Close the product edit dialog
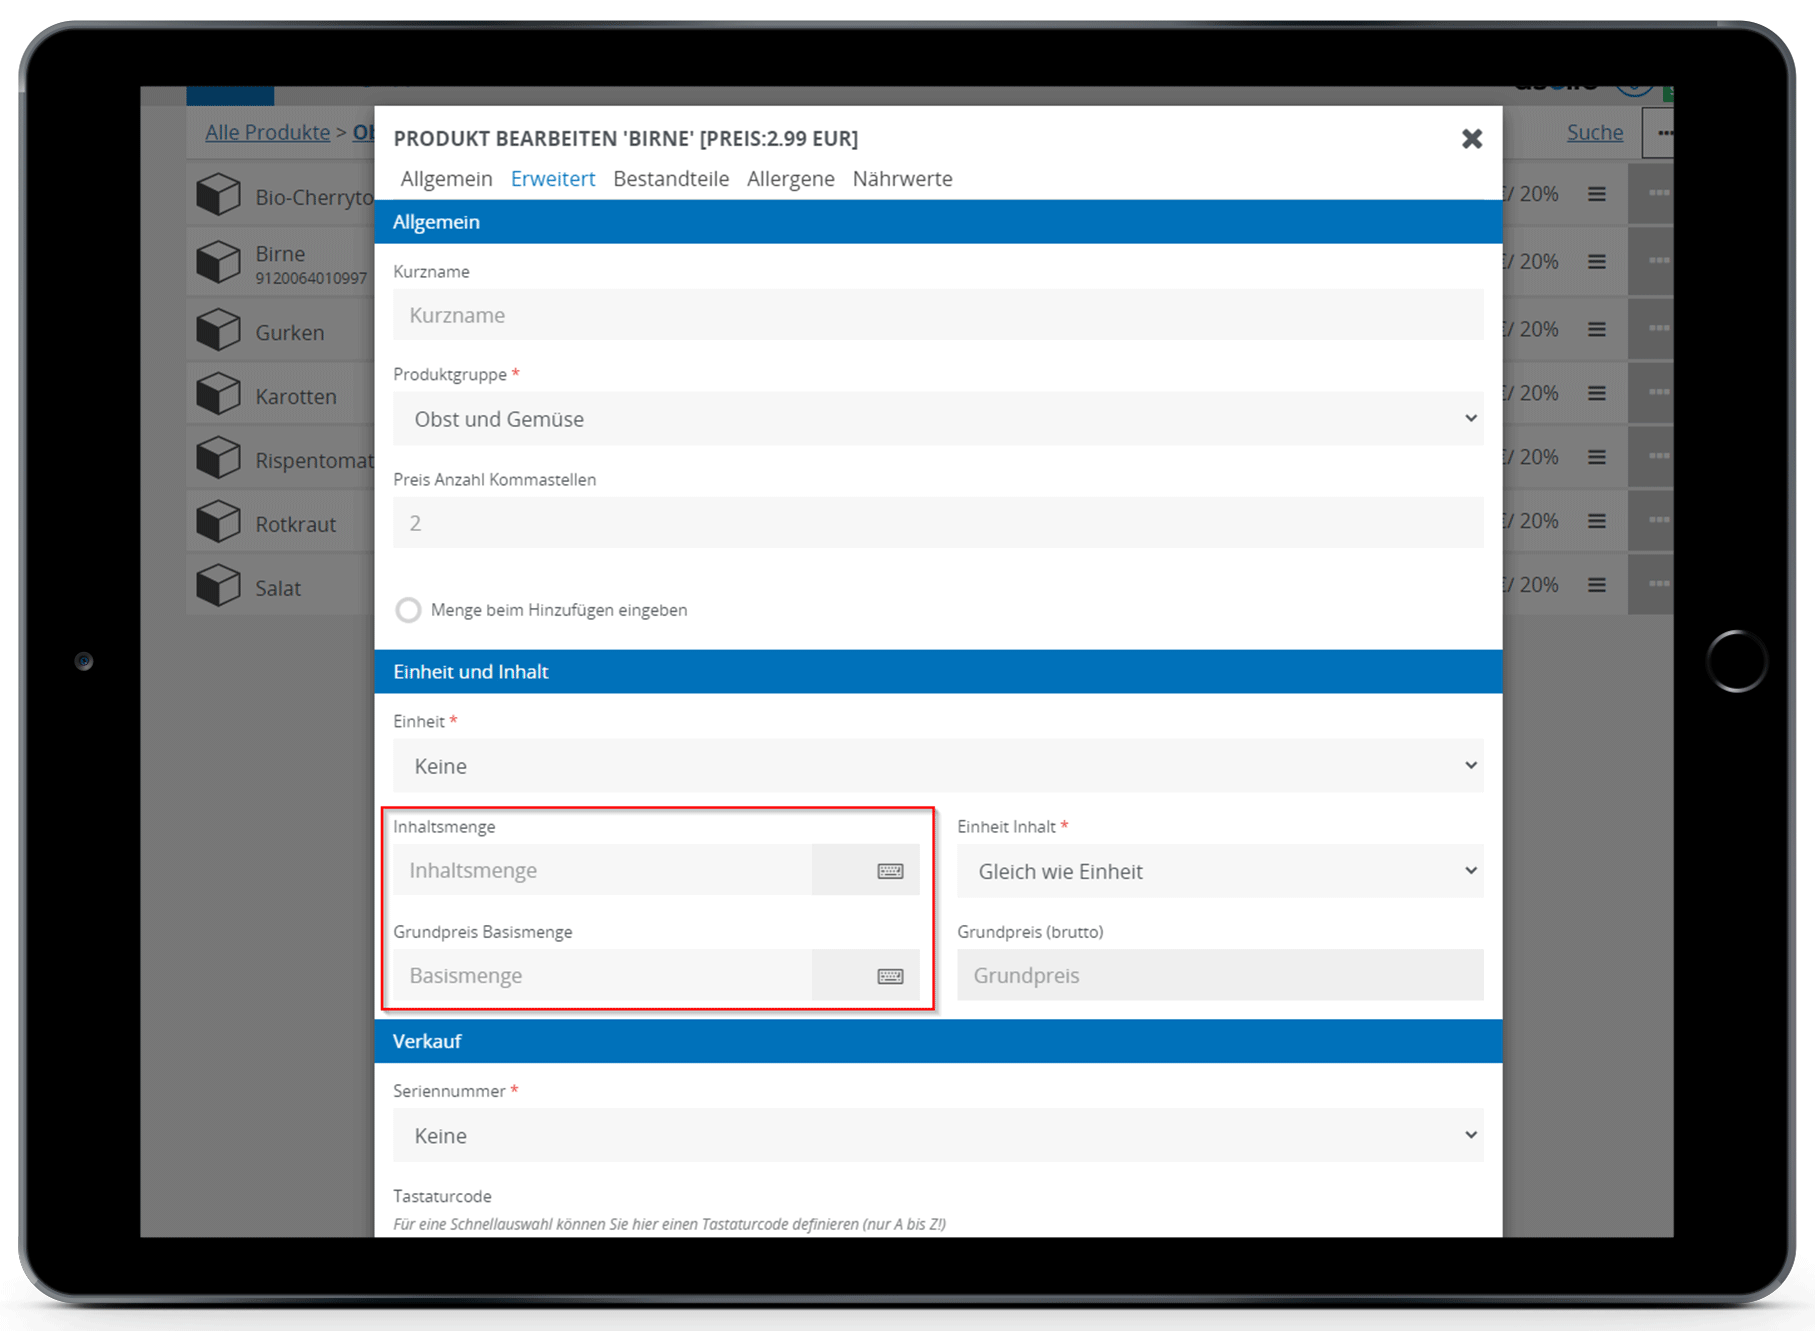This screenshot has width=1815, height=1331. [x=1471, y=139]
